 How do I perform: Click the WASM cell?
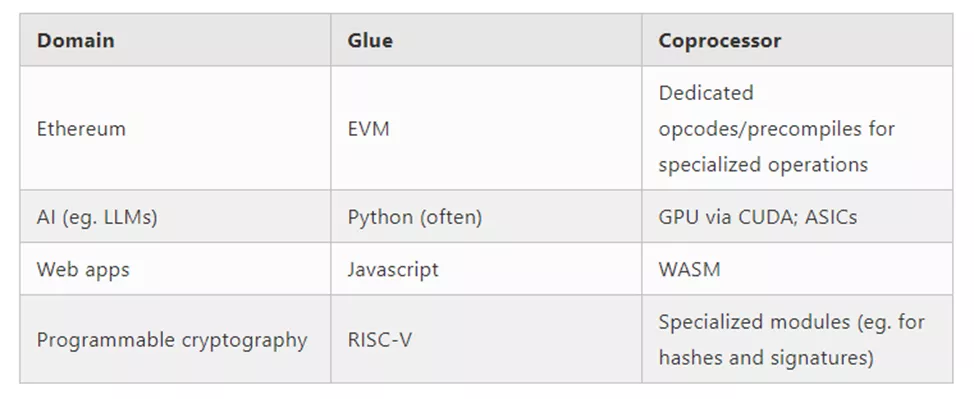pyautogui.click(x=797, y=269)
